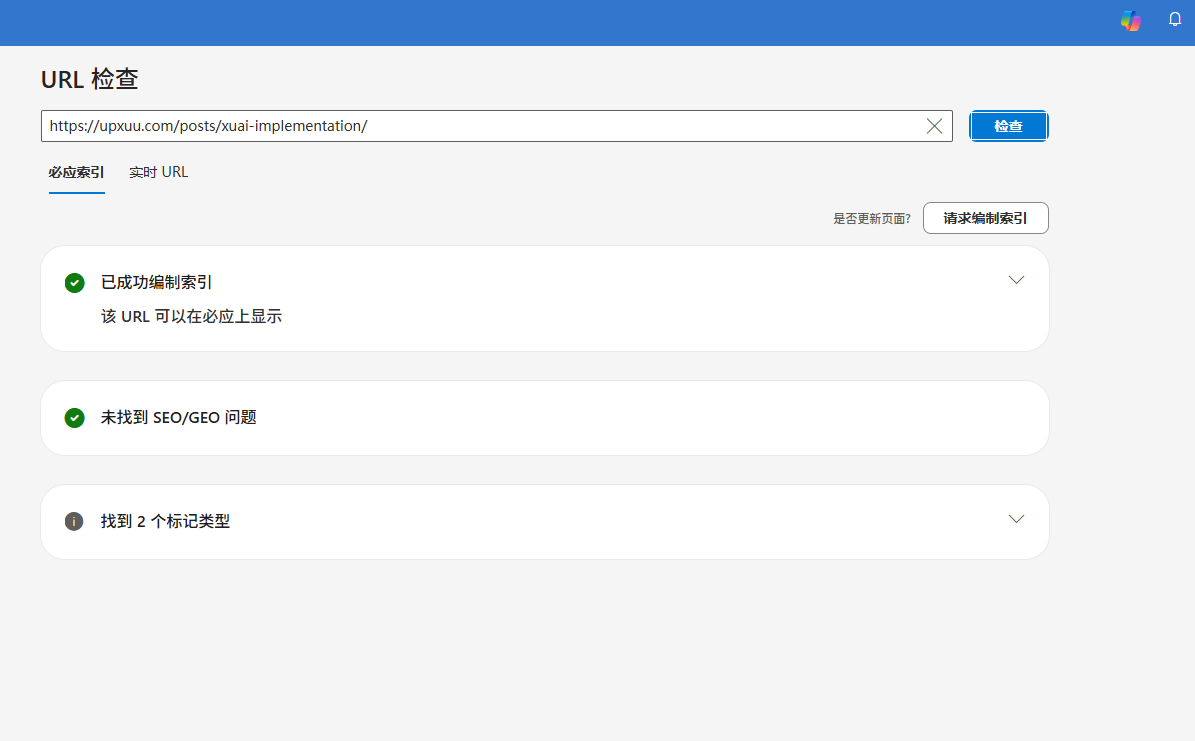Image resolution: width=1195 pixels, height=741 pixels.
Task: Click the blue 检查 button
Action: 1008,127
